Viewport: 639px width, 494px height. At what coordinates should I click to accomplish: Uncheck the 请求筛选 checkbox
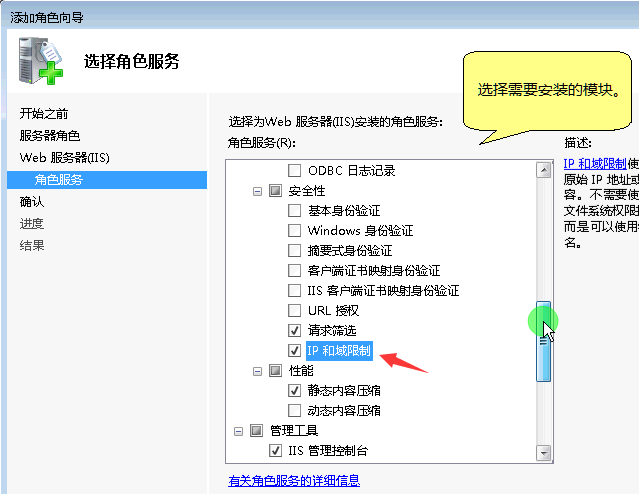coord(294,331)
